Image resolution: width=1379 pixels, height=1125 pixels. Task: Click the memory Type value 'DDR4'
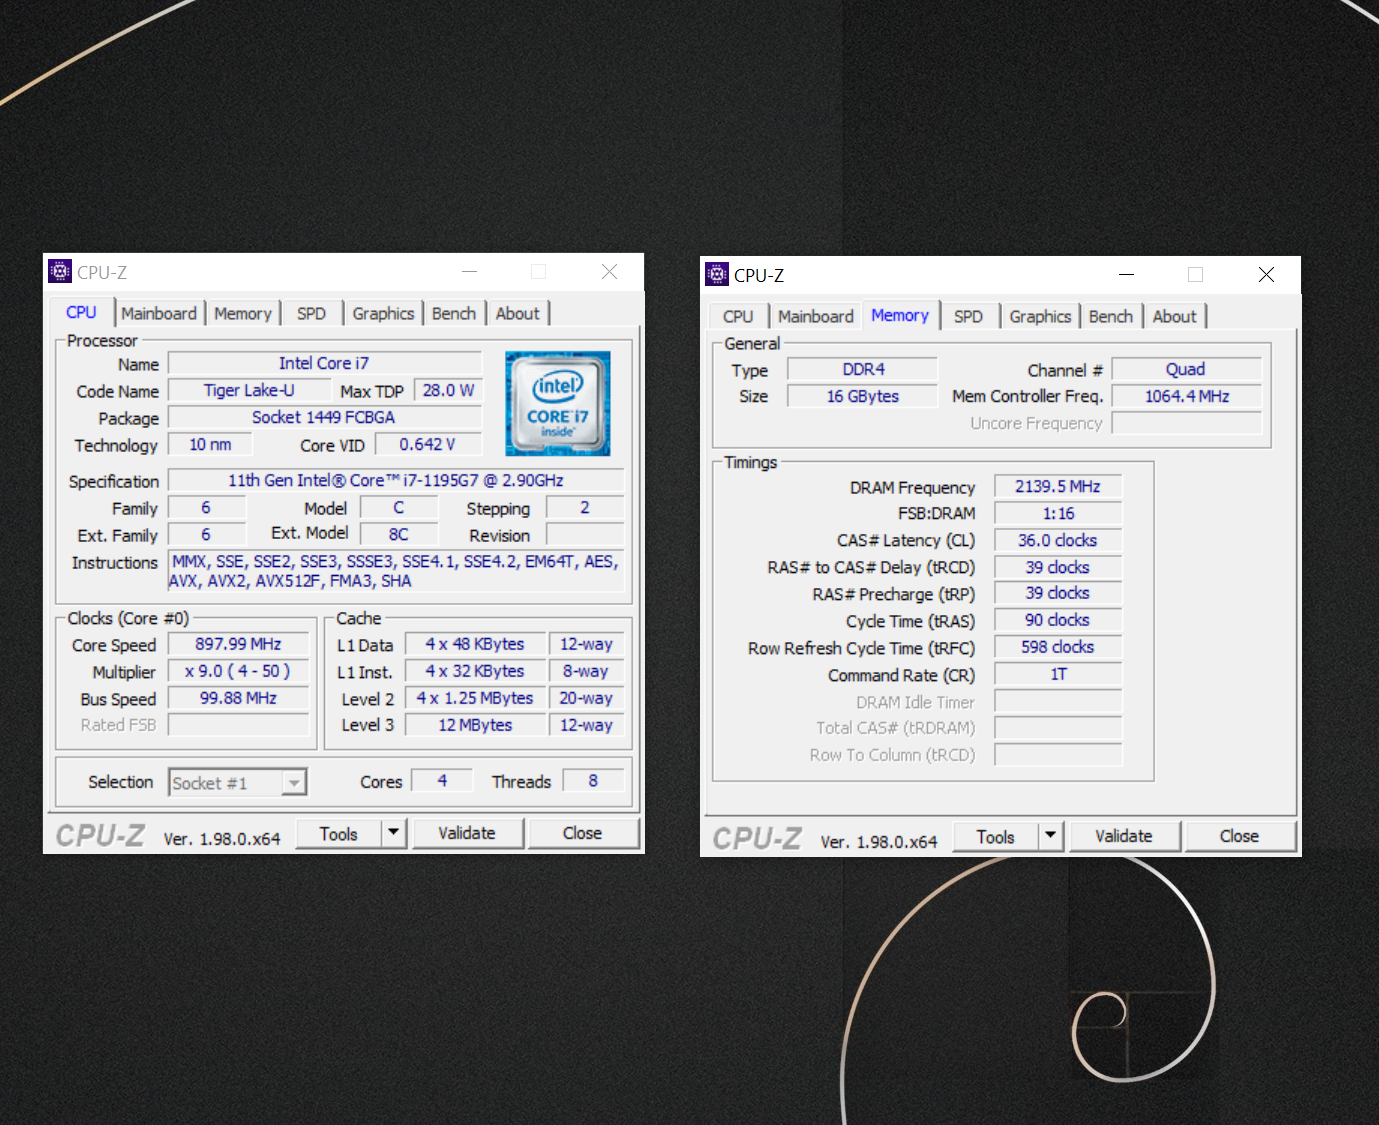click(863, 369)
